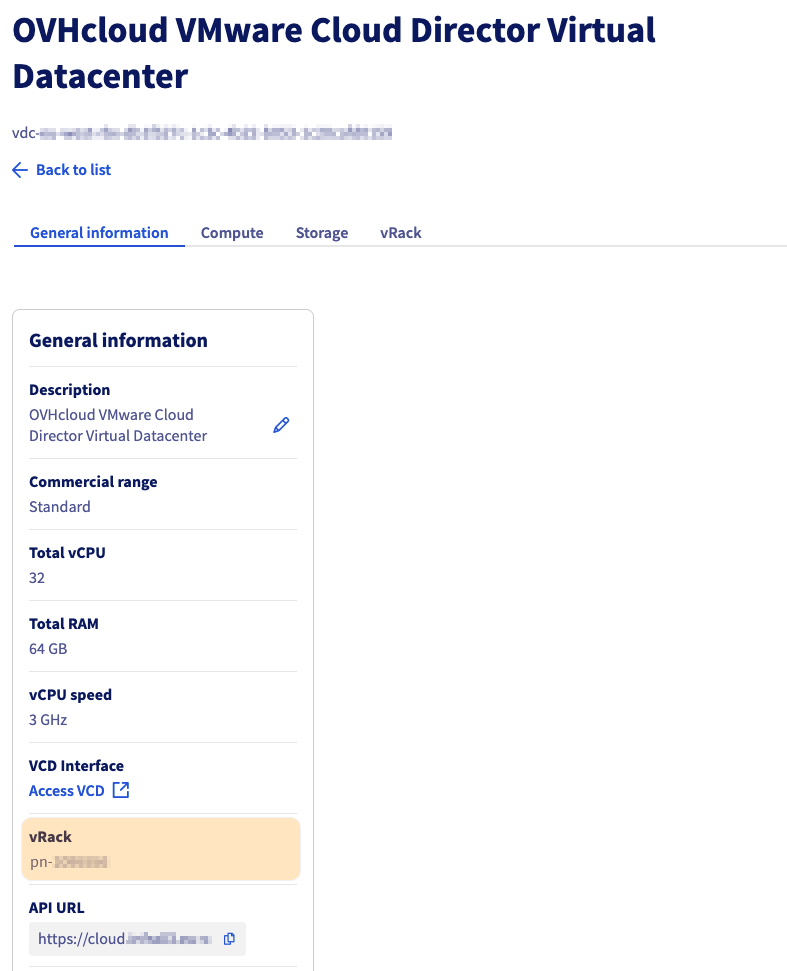Screen dimensions: 787x971
Task: Go to the Storage tab
Action: [x=322, y=233]
